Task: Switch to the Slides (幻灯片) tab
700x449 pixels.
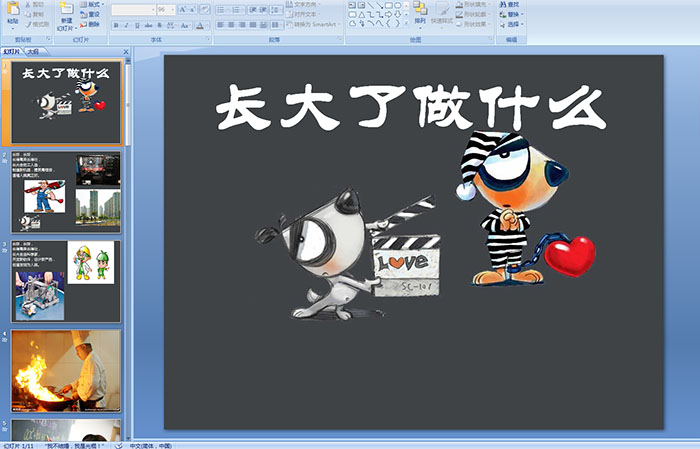Action: [x=12, y=50]
